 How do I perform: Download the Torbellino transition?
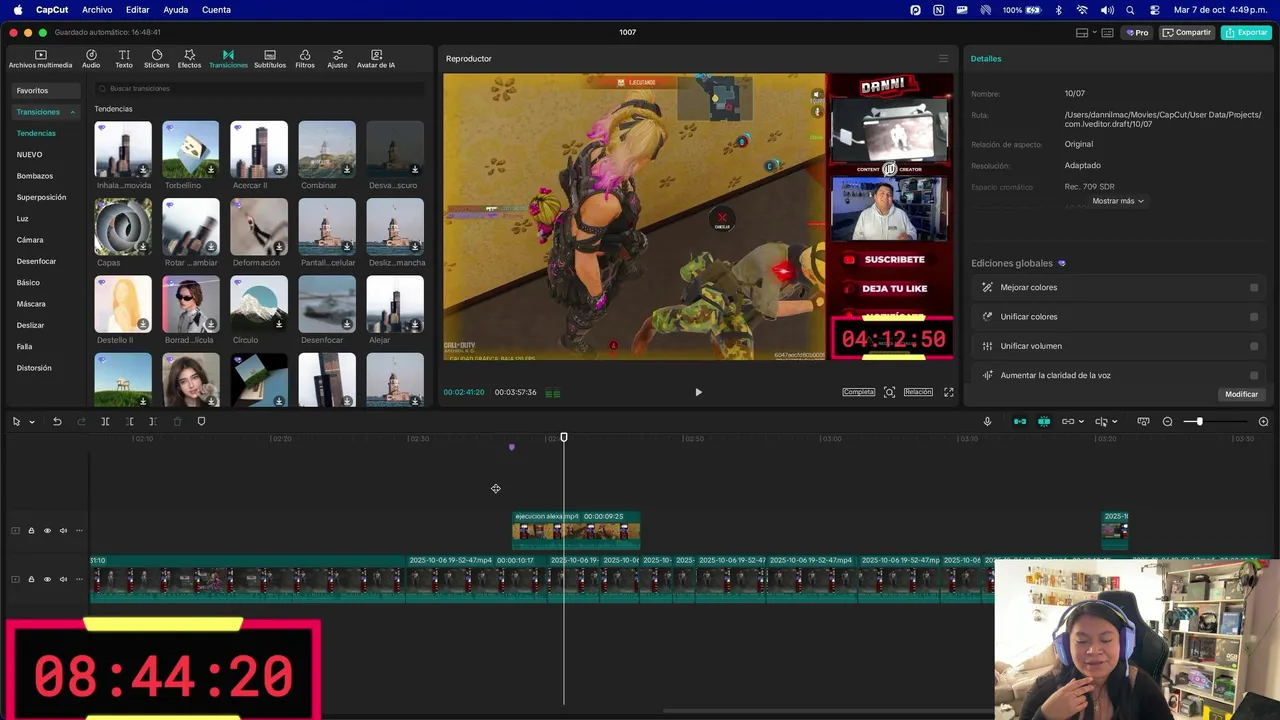tap(211, 170)
